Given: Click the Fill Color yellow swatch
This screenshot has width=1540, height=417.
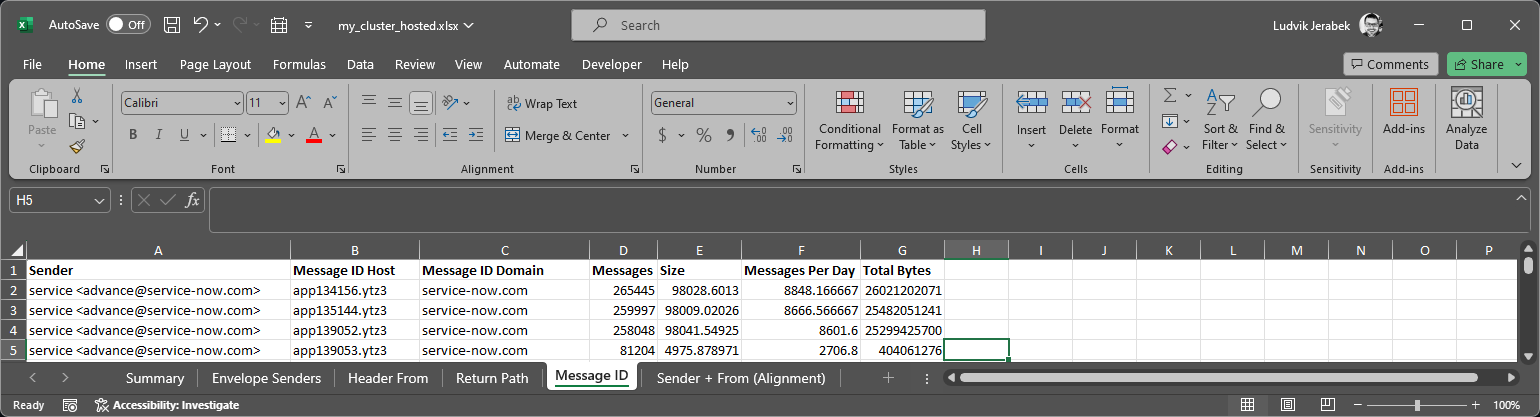Looking at the screenshot, I should (x=273, y=135).
